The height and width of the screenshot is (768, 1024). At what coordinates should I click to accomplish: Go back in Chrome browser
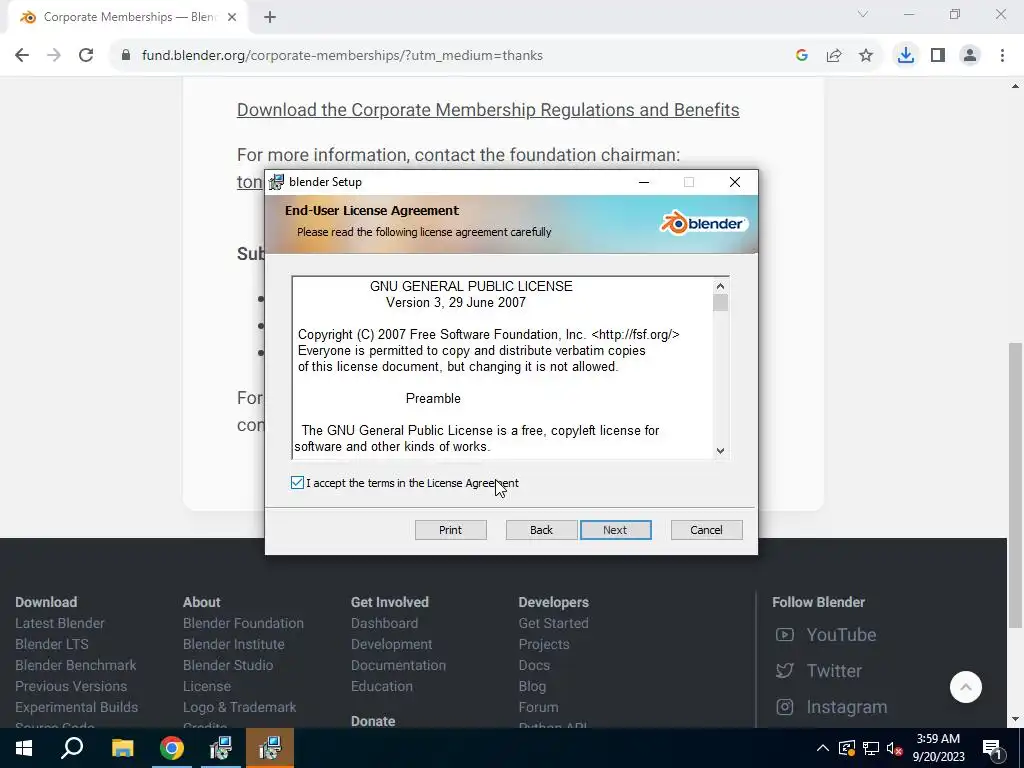pos(22,56)
